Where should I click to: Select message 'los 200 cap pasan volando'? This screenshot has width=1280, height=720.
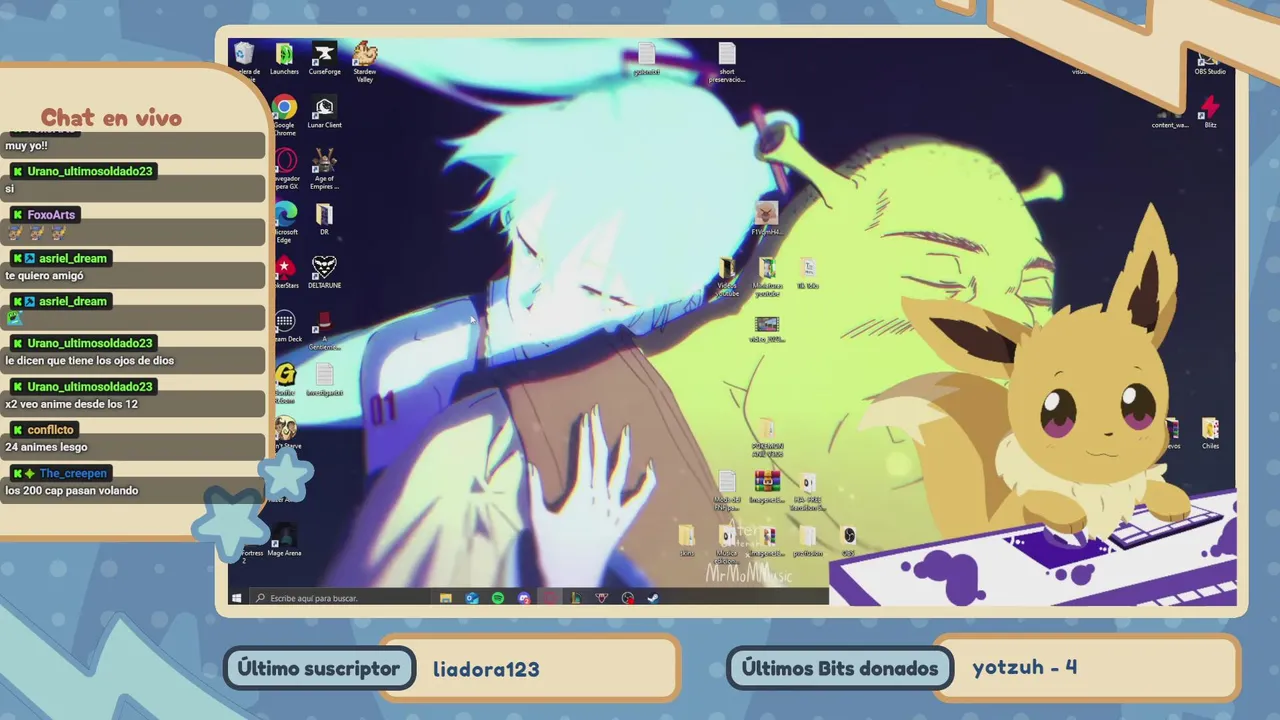pyautogui.click(x=72, y=490)
